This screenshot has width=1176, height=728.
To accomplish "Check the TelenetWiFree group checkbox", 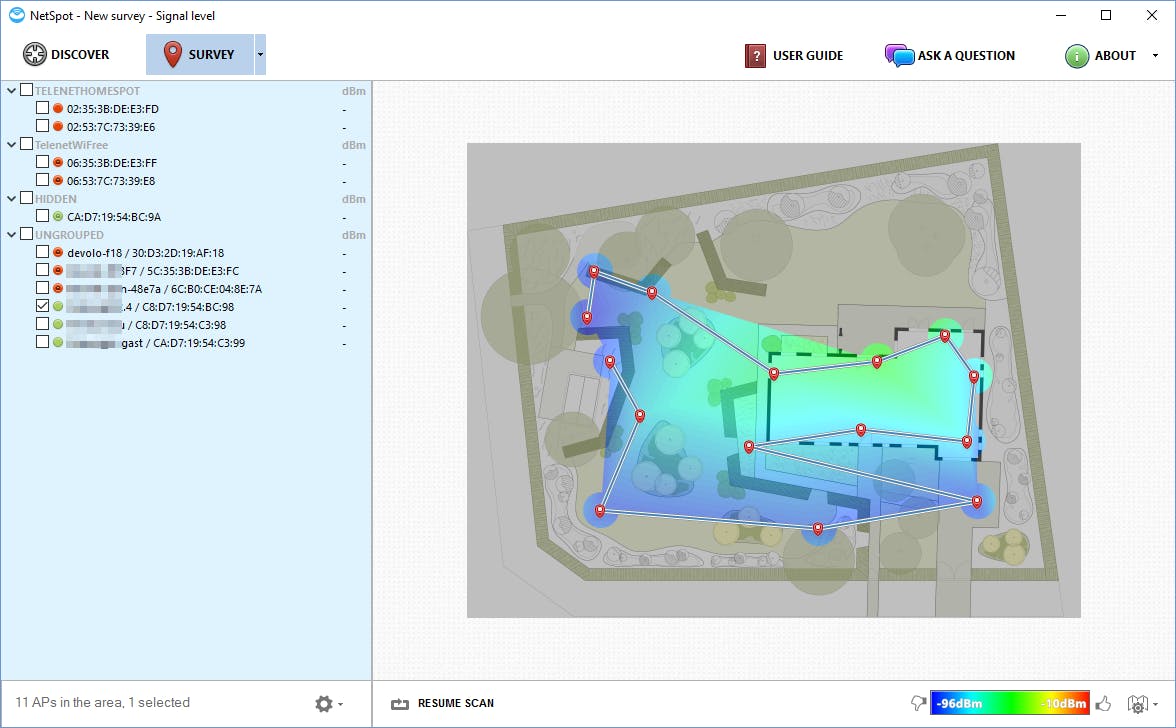I will 26,144.
